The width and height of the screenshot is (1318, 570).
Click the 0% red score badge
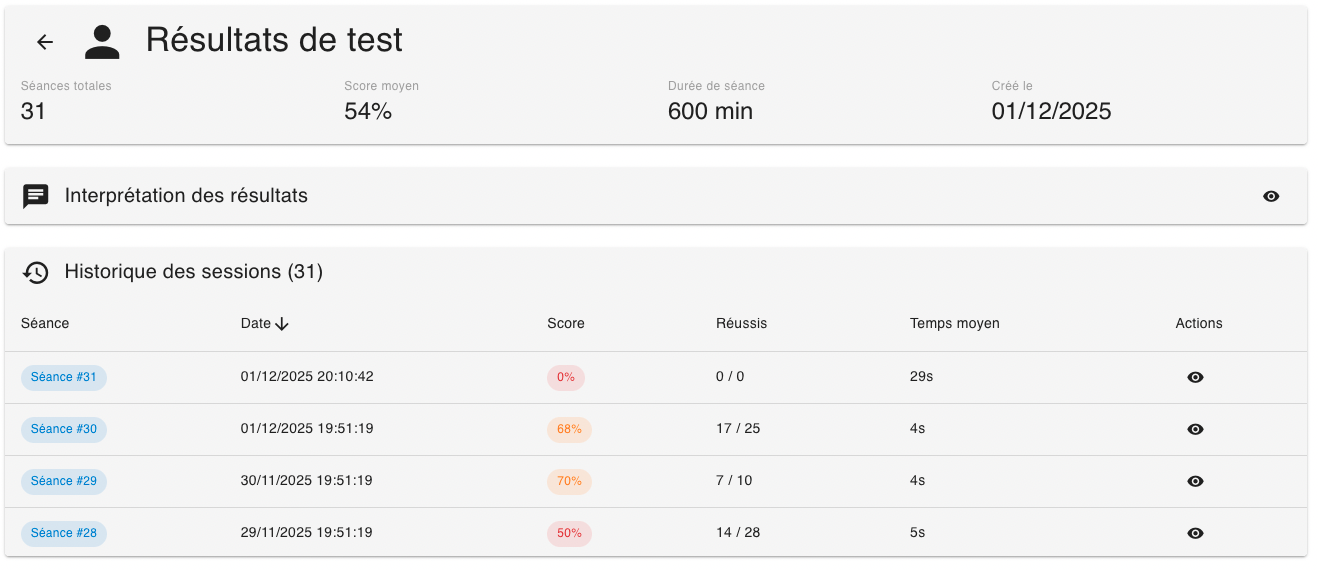click(566, 377)
